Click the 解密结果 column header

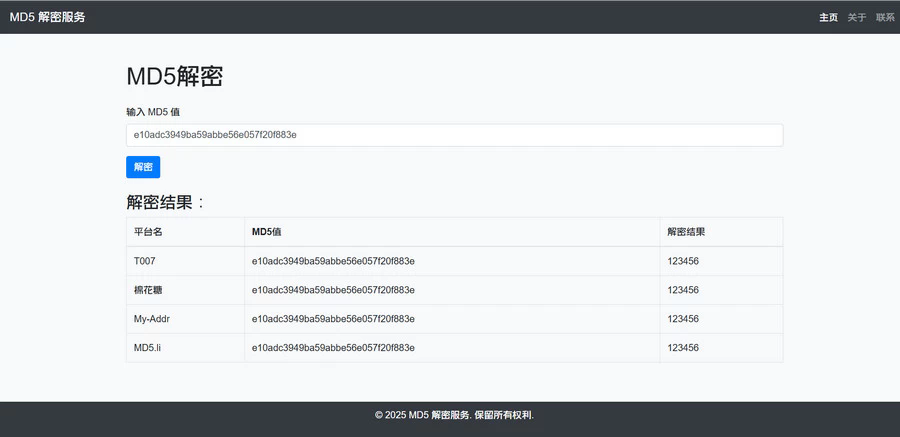[x=686, y=232]
